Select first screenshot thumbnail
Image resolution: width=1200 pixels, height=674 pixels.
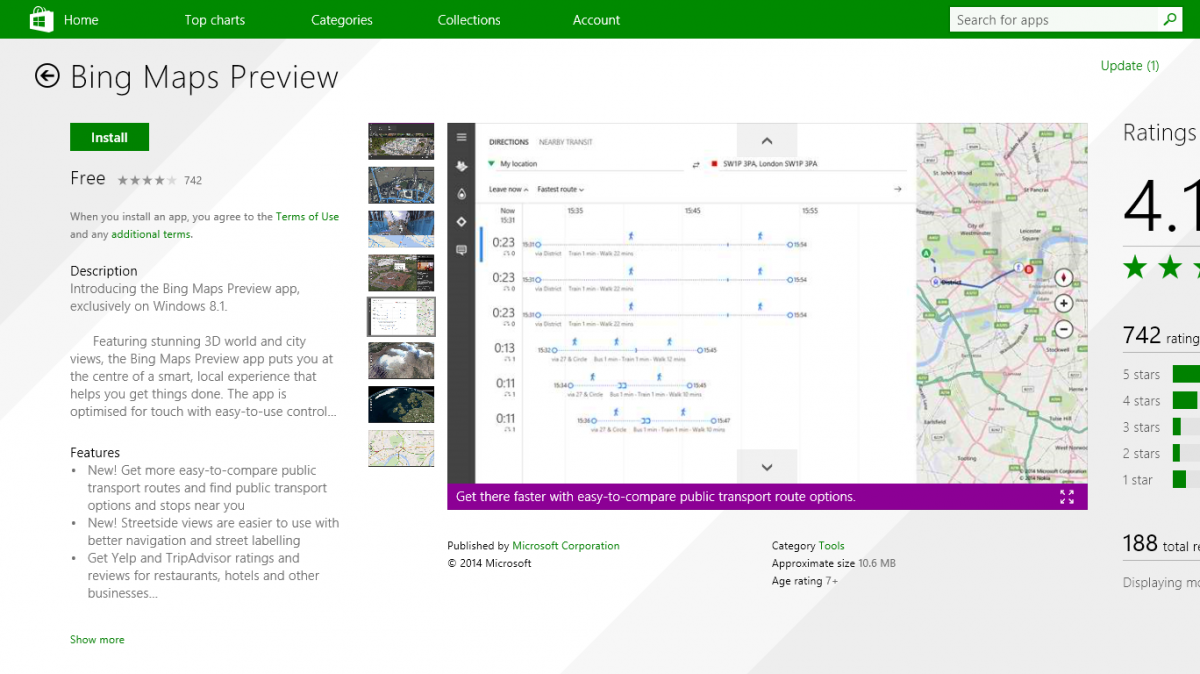[x=401, y=141]
